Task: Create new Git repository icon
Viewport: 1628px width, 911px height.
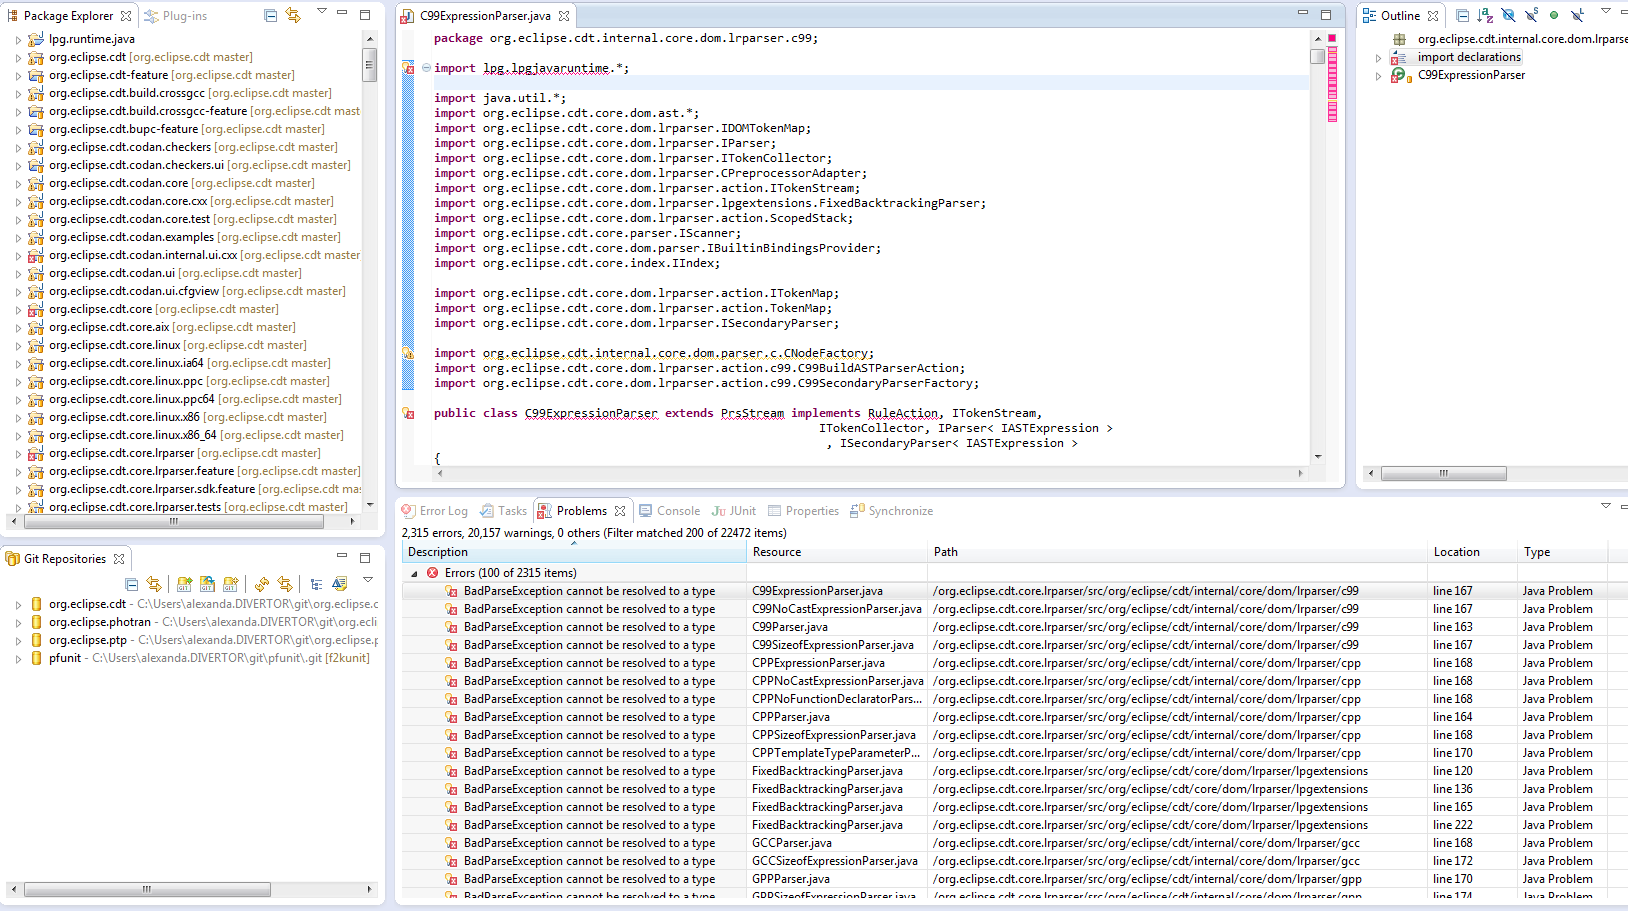Action: coord(231,584)
